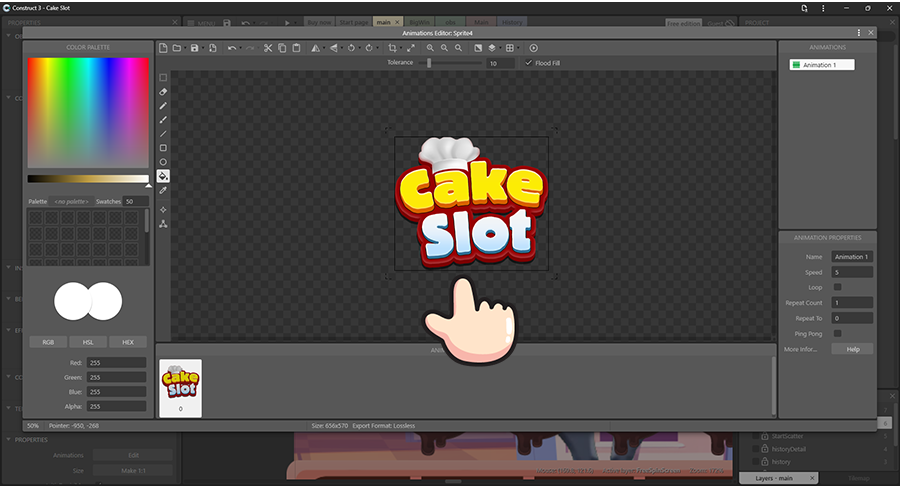Switch to the HEX color tab
The image size is (900, 488).
pyautogui.click(x=128, y=342)
